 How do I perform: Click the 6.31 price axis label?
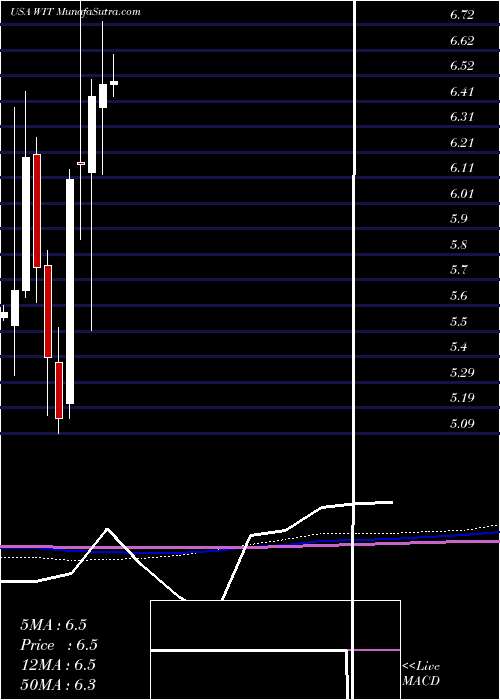coord(462,117)
